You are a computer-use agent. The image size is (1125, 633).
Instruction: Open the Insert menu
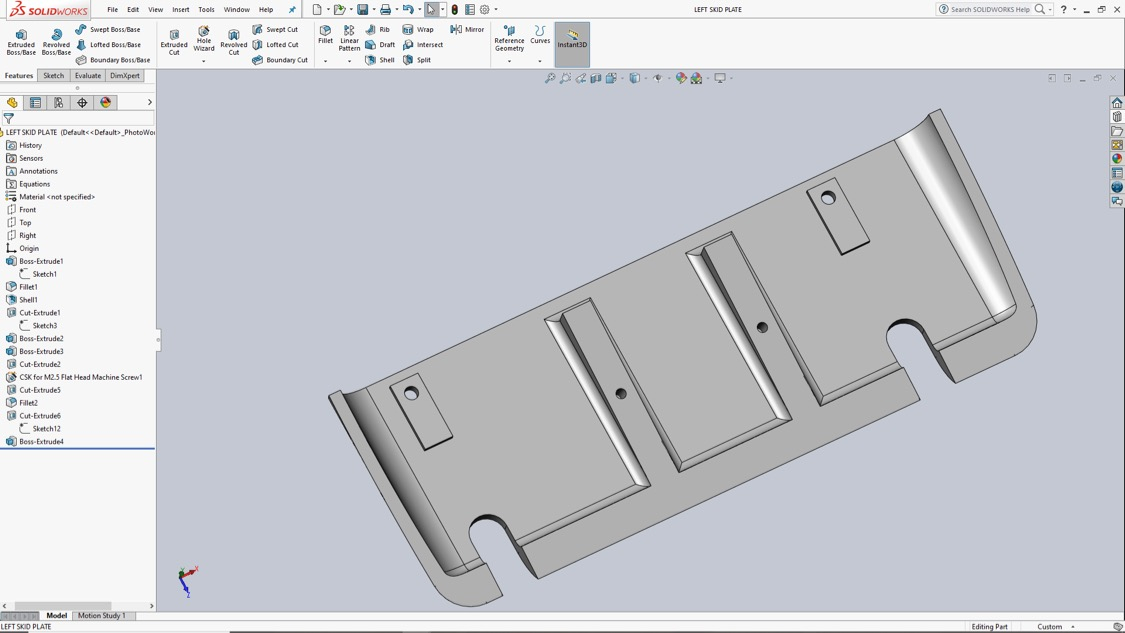181,9
